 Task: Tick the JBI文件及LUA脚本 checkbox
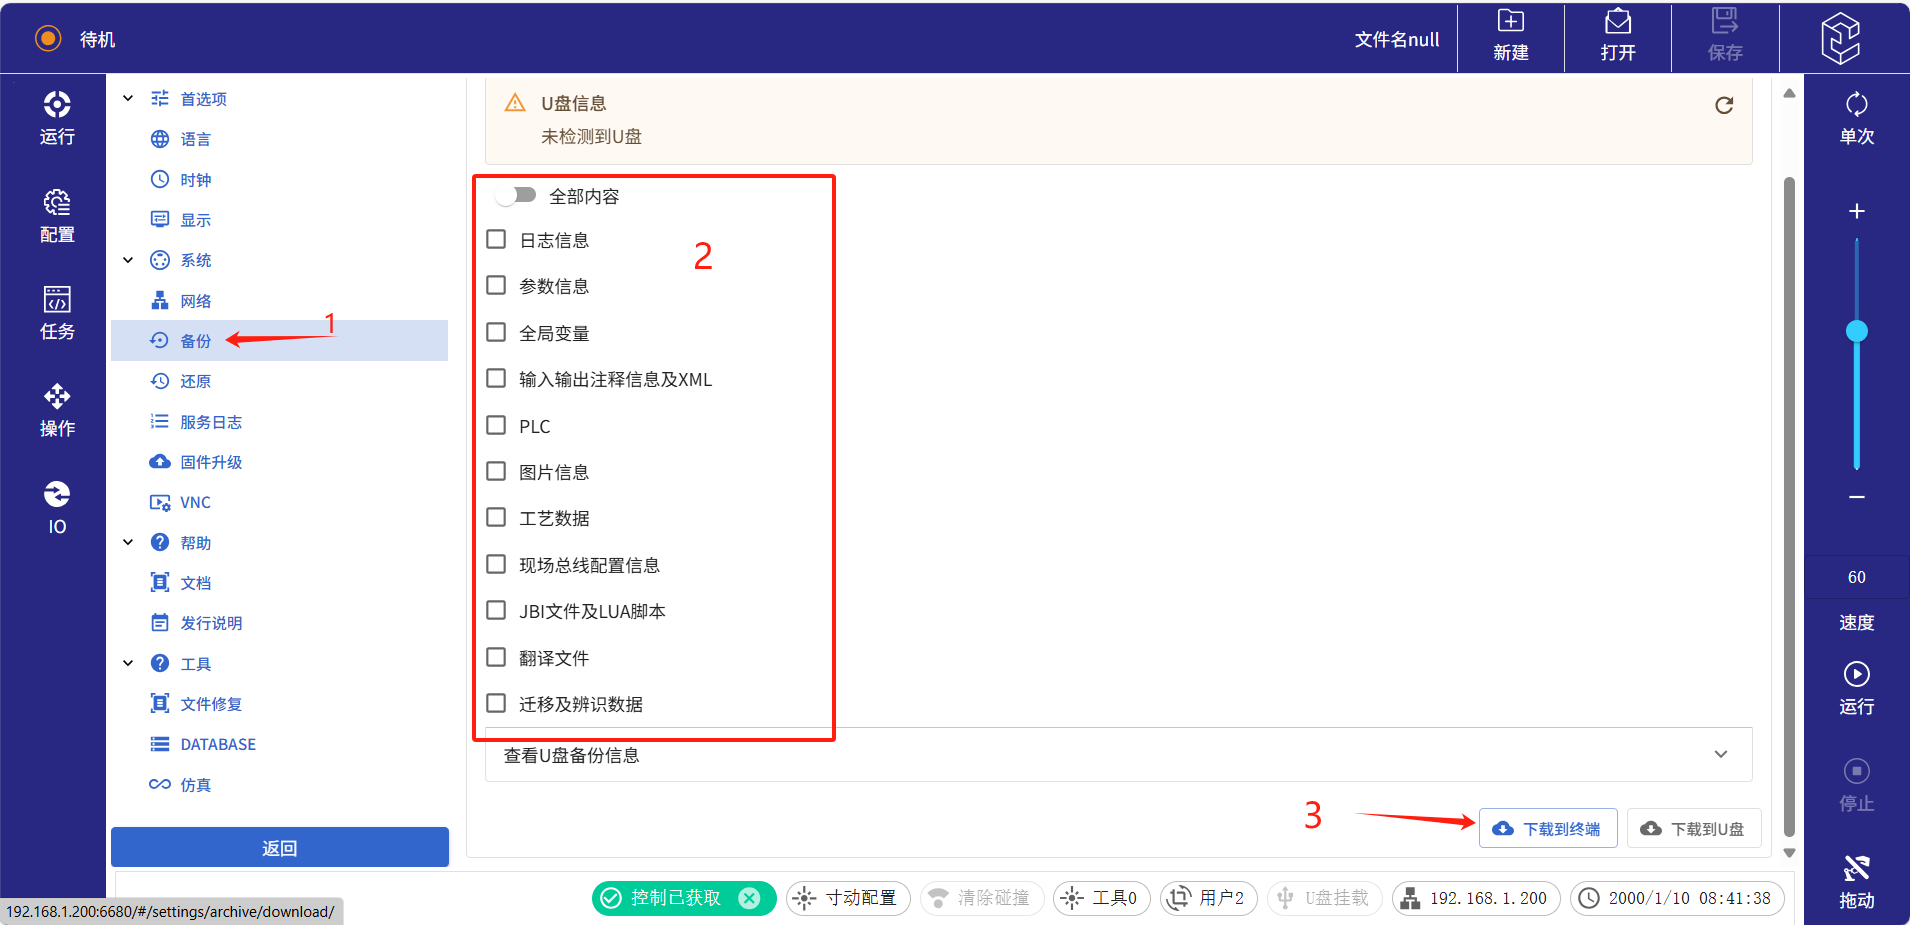coord(496,611)
